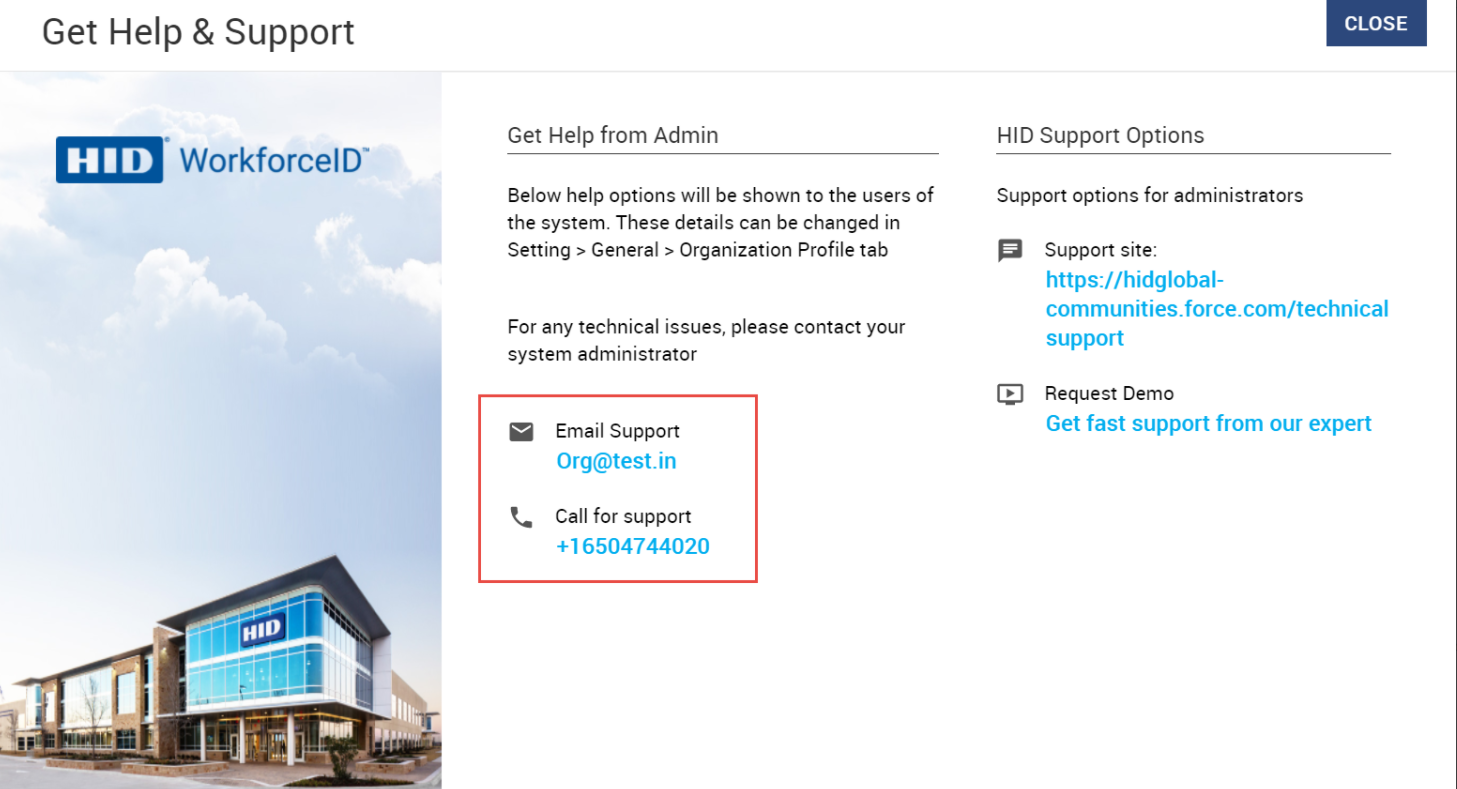Click the Get Help from Admin heading
The image size is (1457, 789).
pos(612,135)
